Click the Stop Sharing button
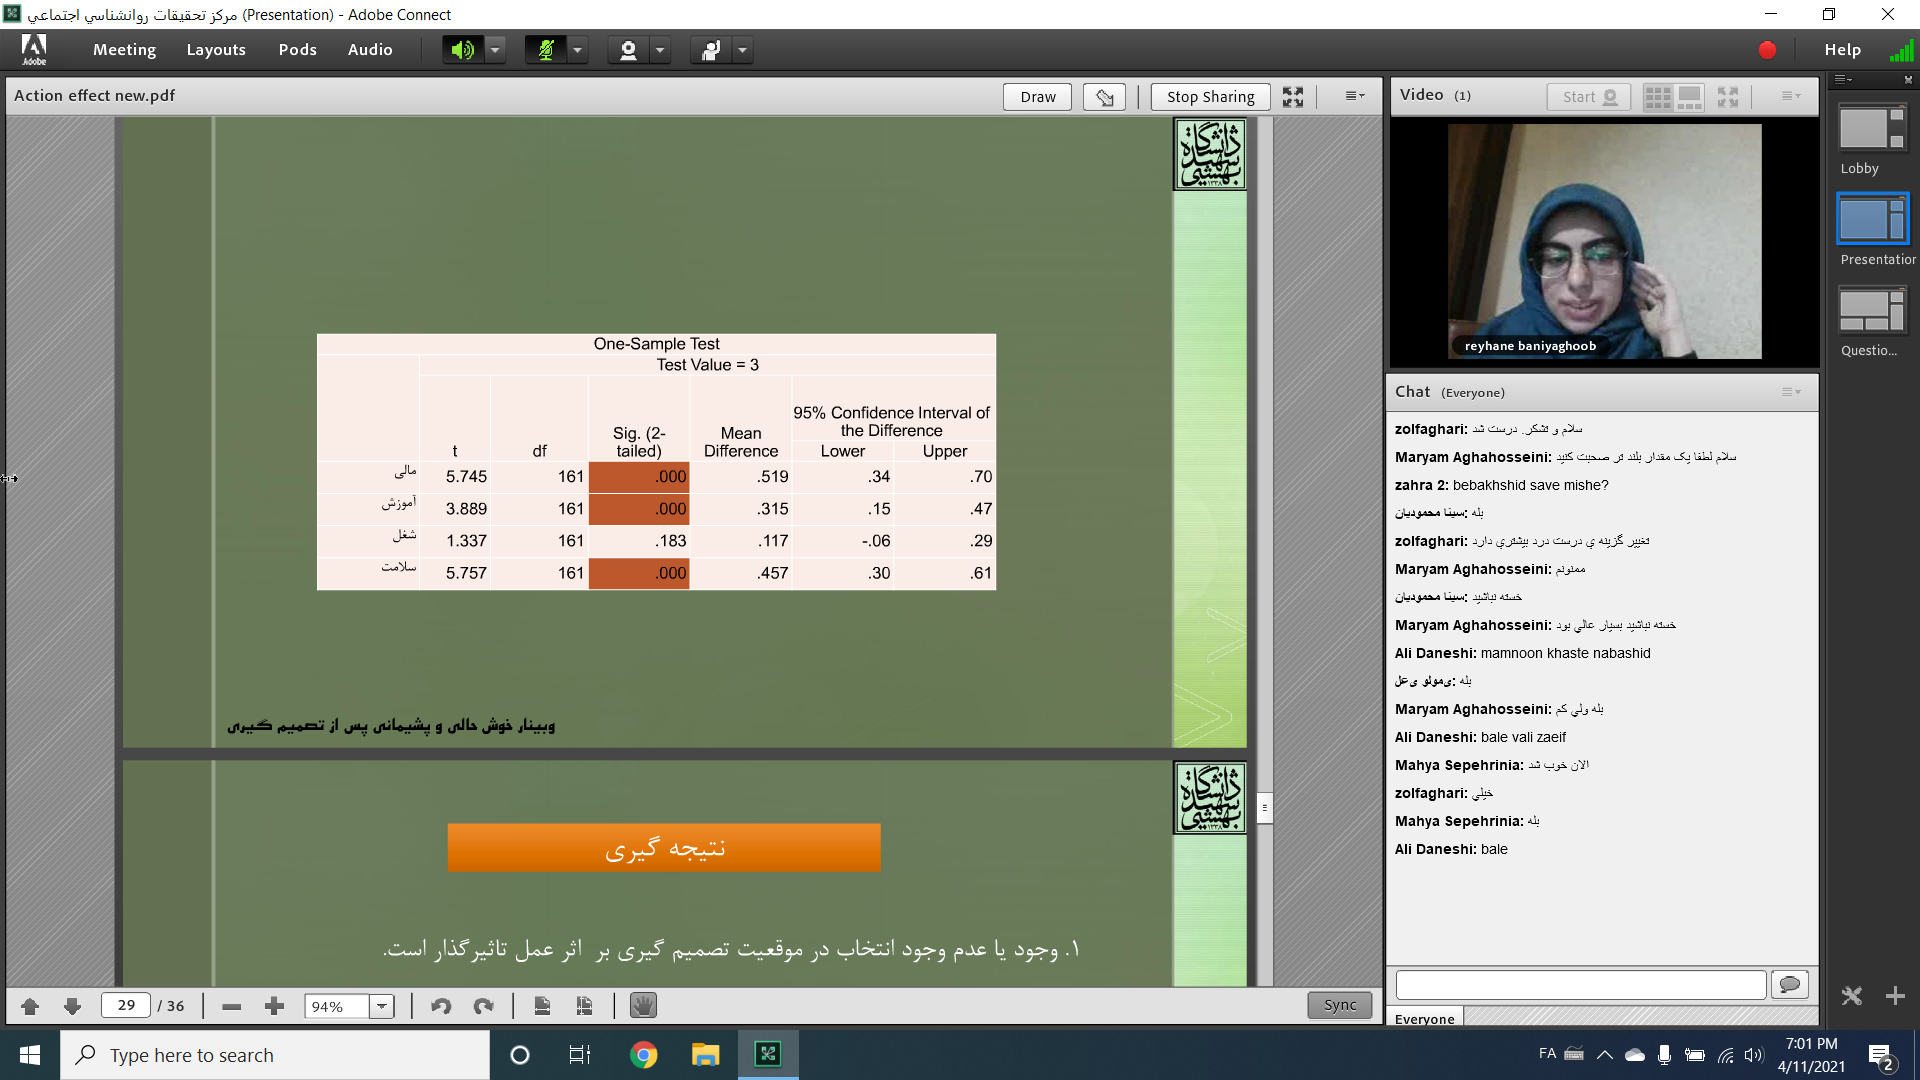 (1210, 96)
